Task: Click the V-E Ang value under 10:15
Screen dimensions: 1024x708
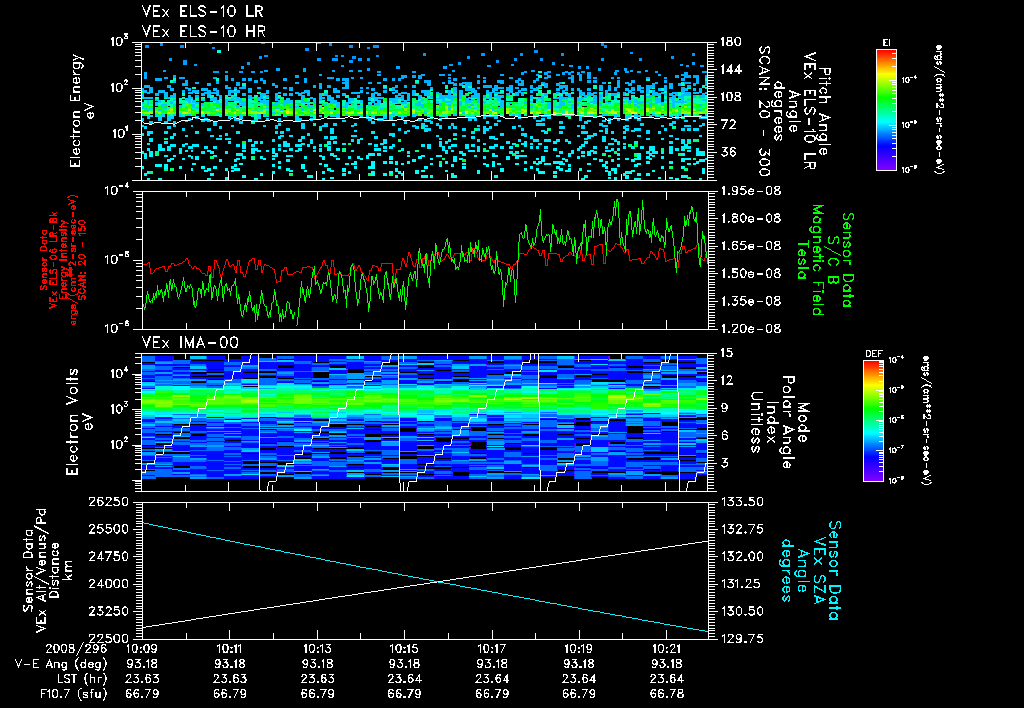Action: pos(404,664)
